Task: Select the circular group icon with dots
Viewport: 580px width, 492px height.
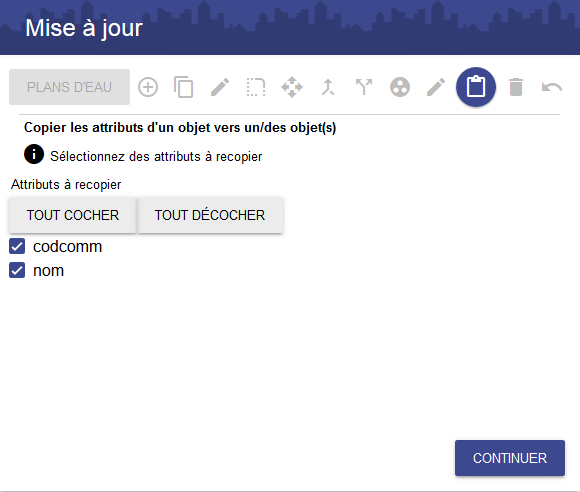Action: pyautogui.click(x=400, y=87)
